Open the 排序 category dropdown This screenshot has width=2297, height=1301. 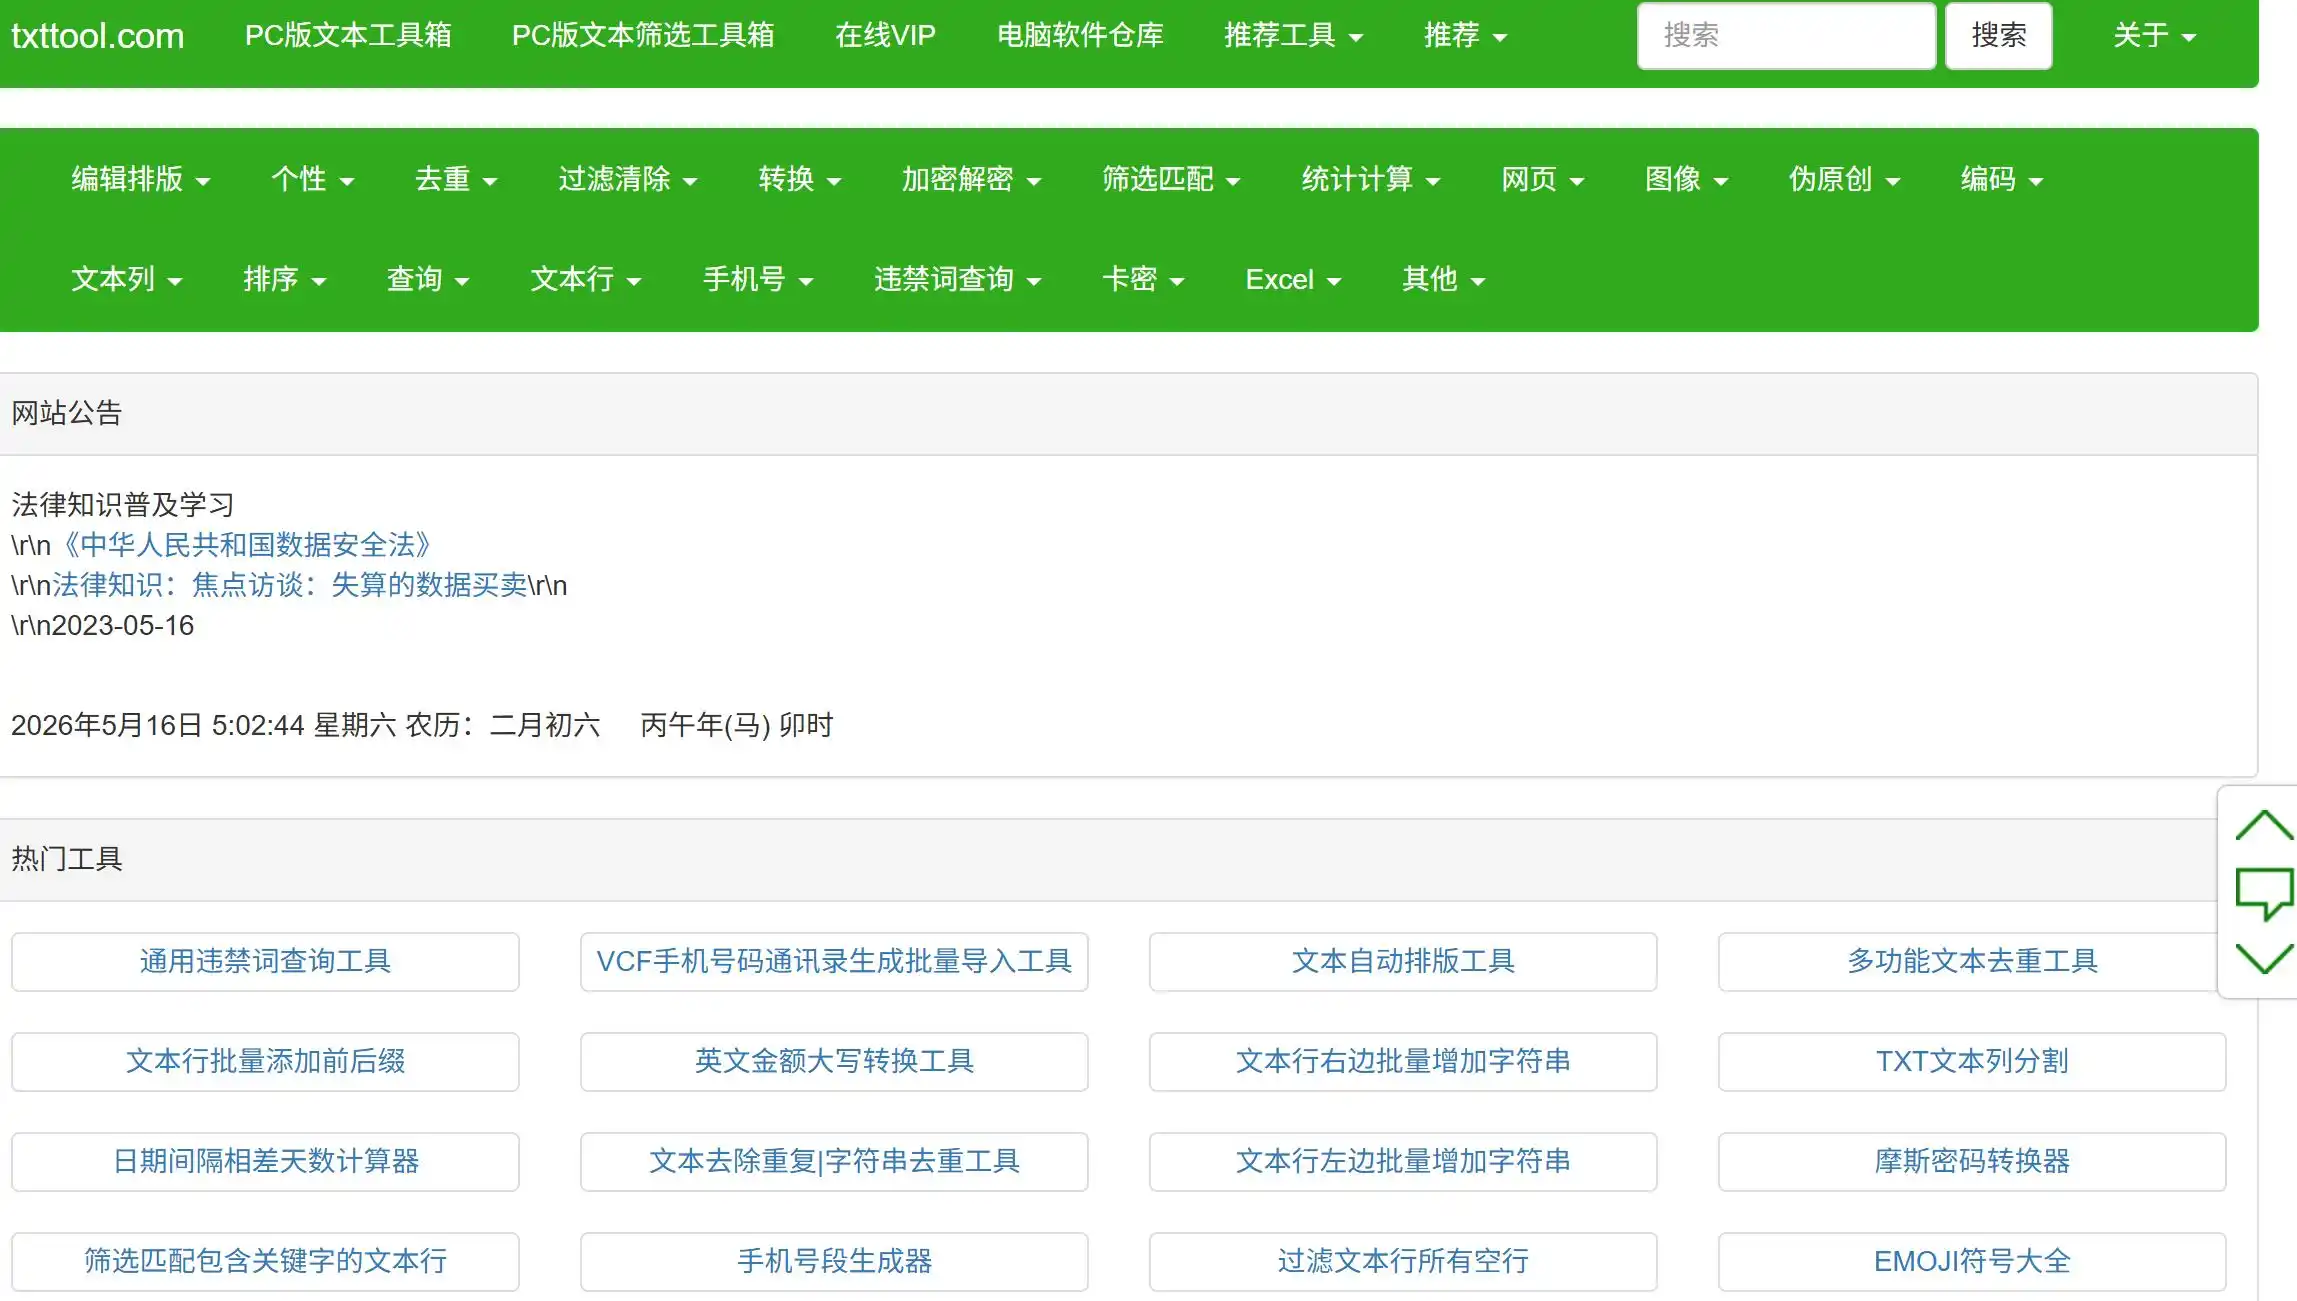click(284, 280)
